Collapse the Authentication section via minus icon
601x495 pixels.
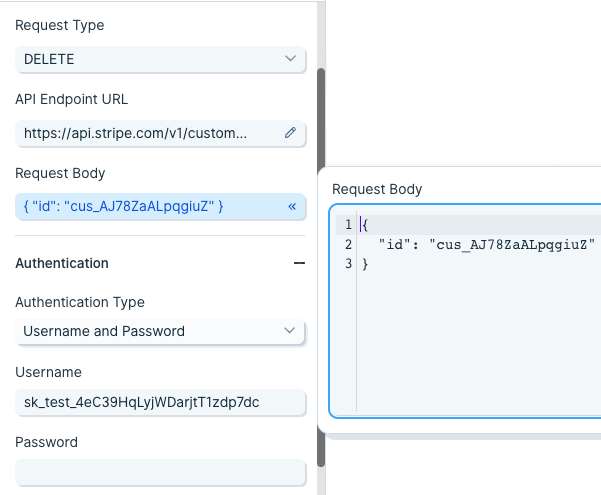tap(299, 263)
